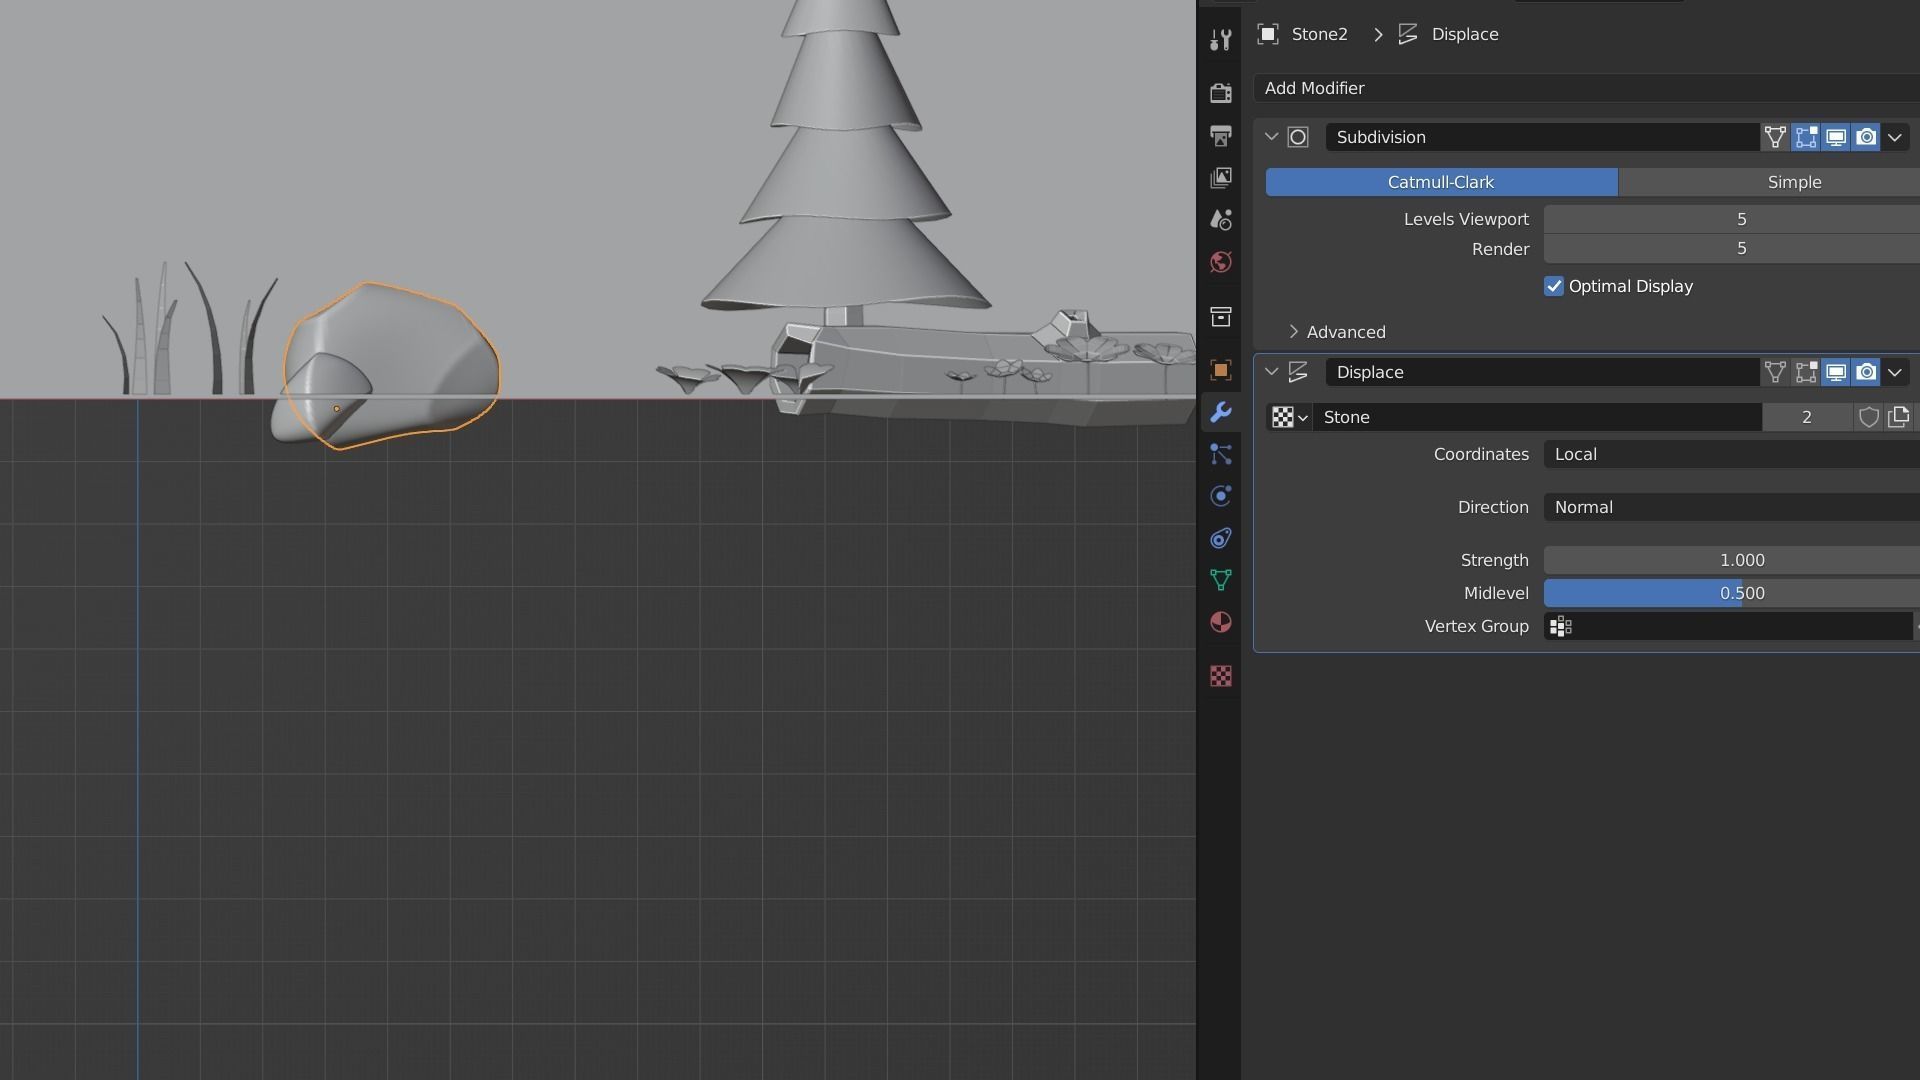
Task: Open the Coordinates dropdown set to Local
Action: 1730,454
